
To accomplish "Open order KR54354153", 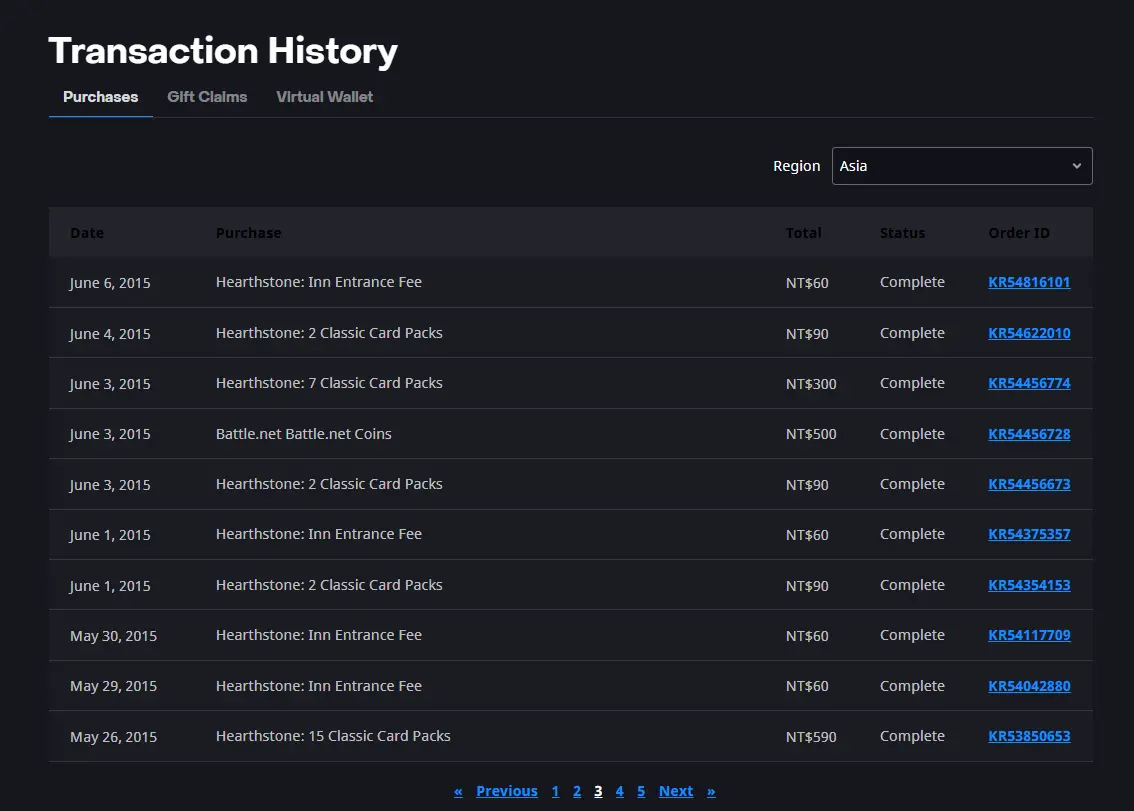I will (x=1029, y=585).
